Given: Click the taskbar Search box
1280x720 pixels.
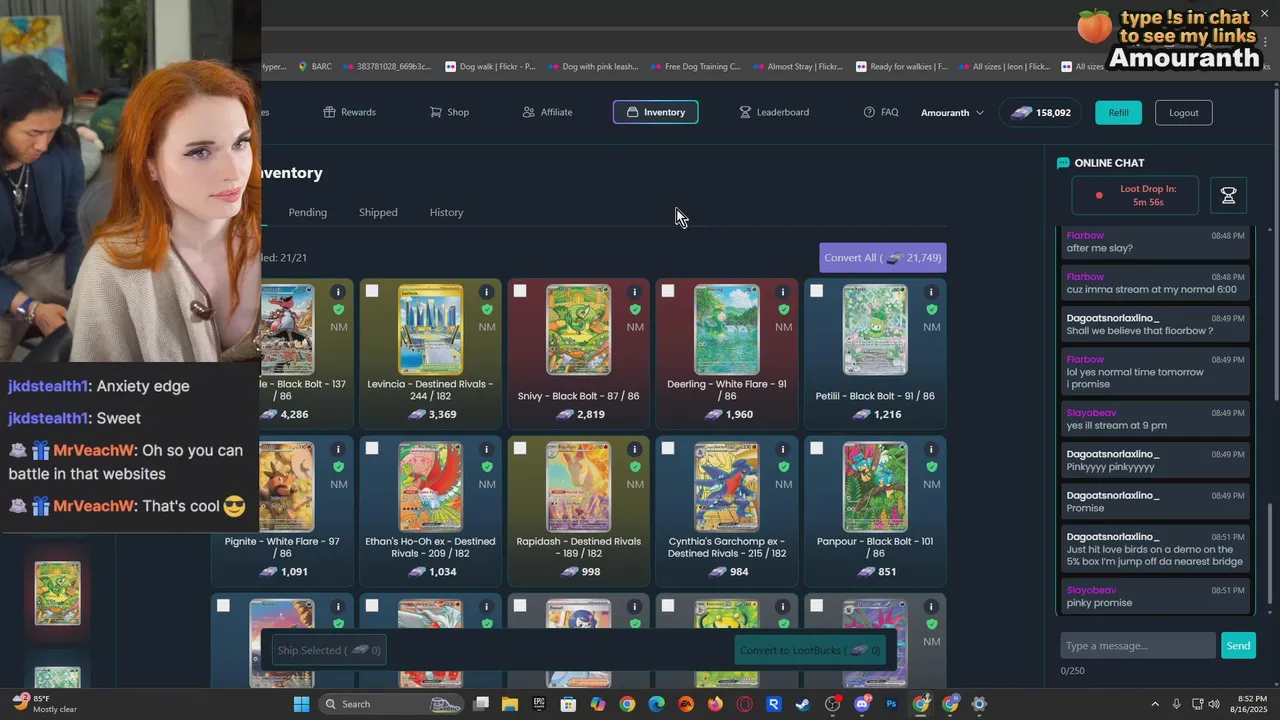Looking at the screenshot, I should 393,704.
